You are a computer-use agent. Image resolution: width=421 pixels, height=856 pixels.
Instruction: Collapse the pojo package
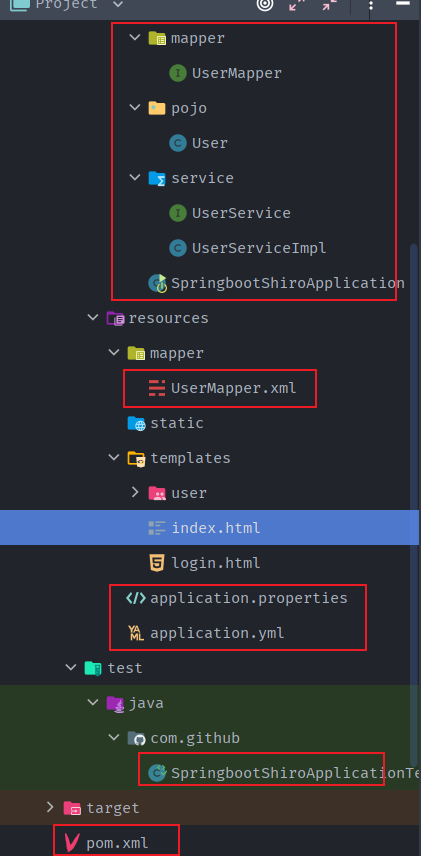tap(135, 108)
